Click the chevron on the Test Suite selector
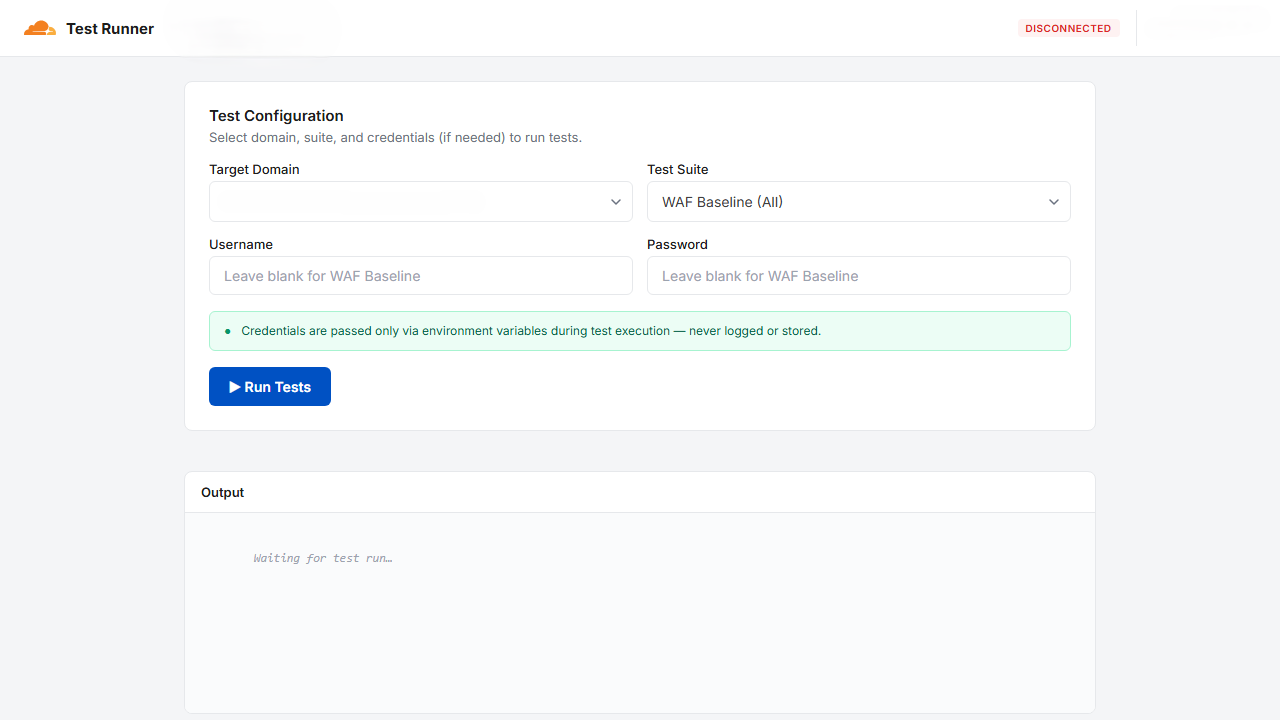 pyautogui.click(x=1054, y=201)
